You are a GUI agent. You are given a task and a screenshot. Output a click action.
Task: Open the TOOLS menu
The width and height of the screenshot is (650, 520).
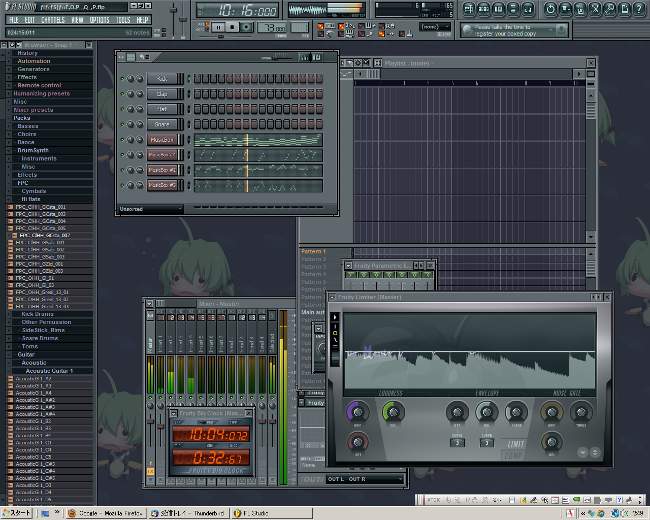(123, 20)
